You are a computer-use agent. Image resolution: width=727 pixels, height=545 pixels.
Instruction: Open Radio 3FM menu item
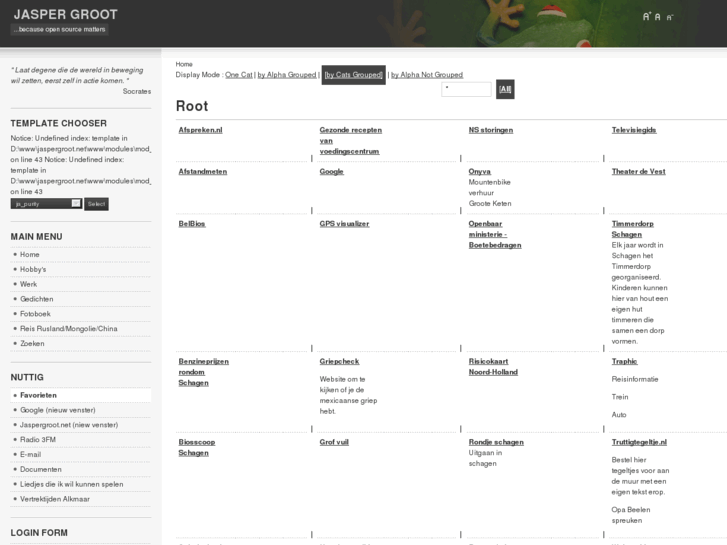coord(38,440)
